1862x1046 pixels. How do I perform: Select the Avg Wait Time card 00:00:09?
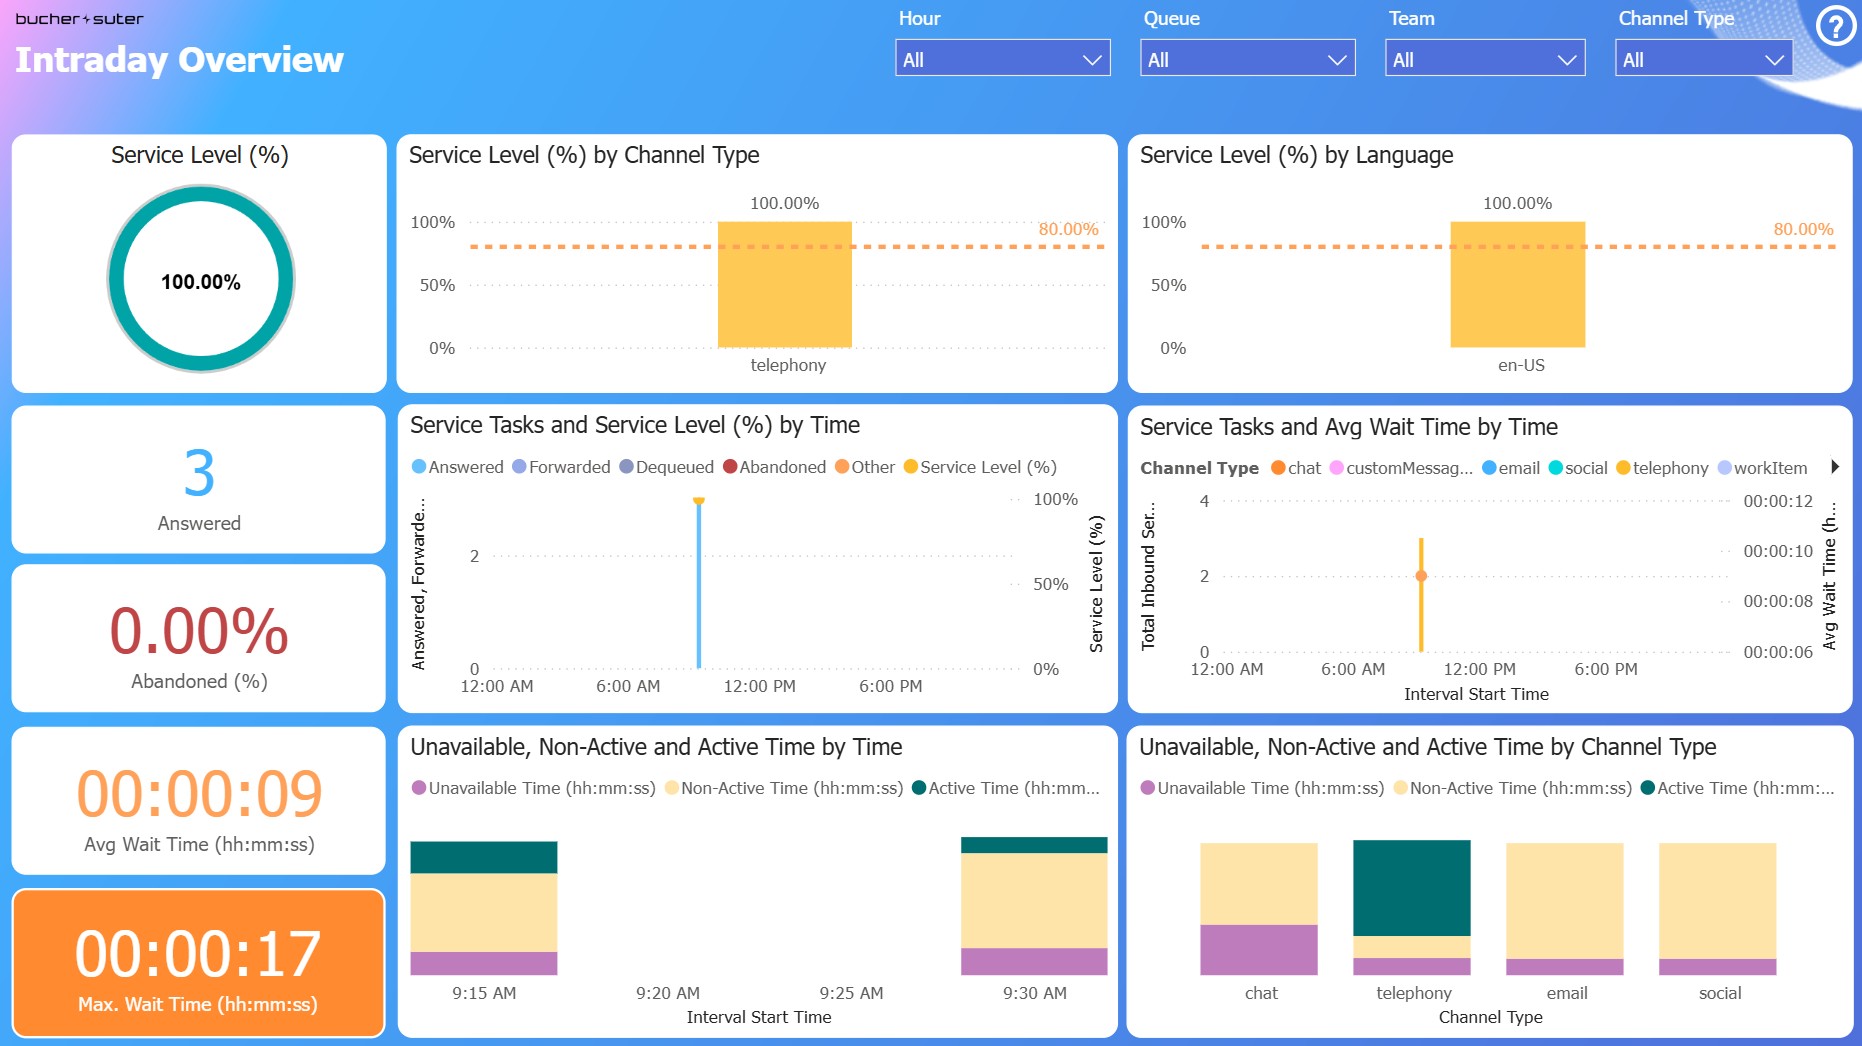click(x=199, y=801)
